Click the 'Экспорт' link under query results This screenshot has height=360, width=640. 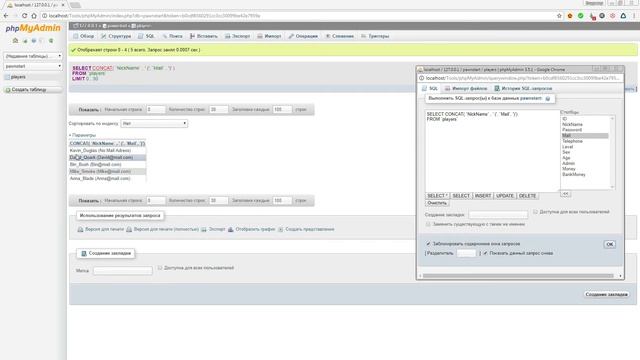217,229
